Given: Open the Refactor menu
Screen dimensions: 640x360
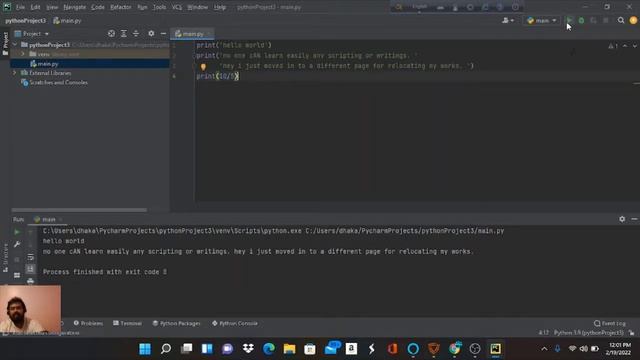Looking at the screenshot, I should pos(121,7).
